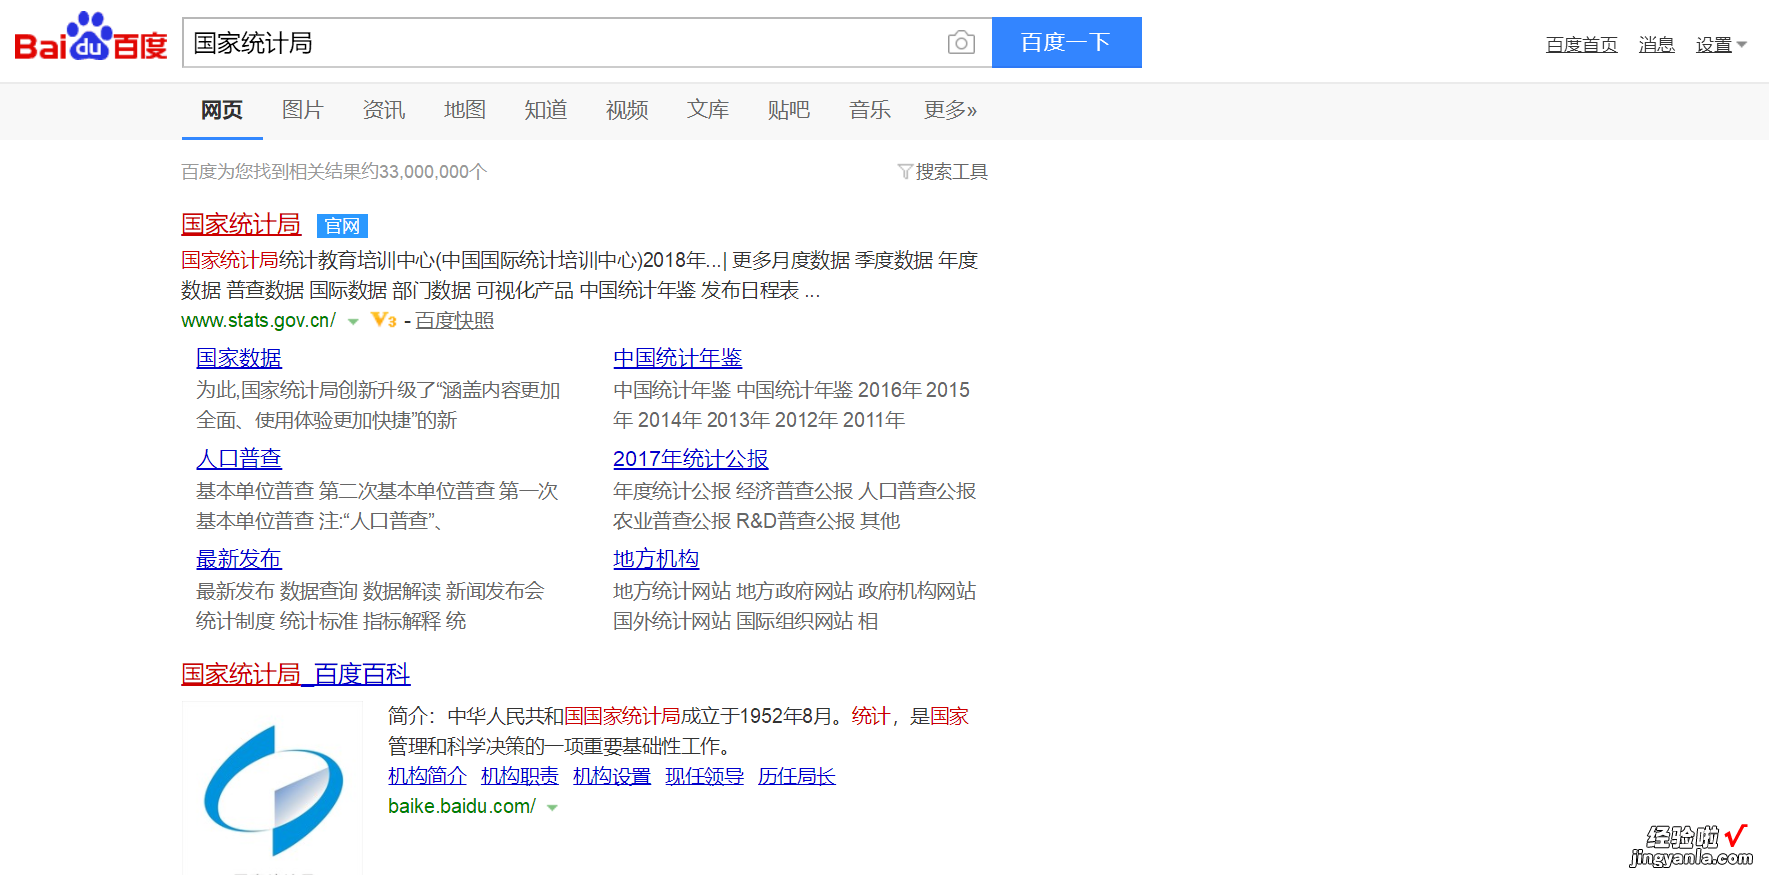1769x875 pixels.
Task: Click the 百度一下 search button
Action: pyautogui.click(x=1066, y=43)
